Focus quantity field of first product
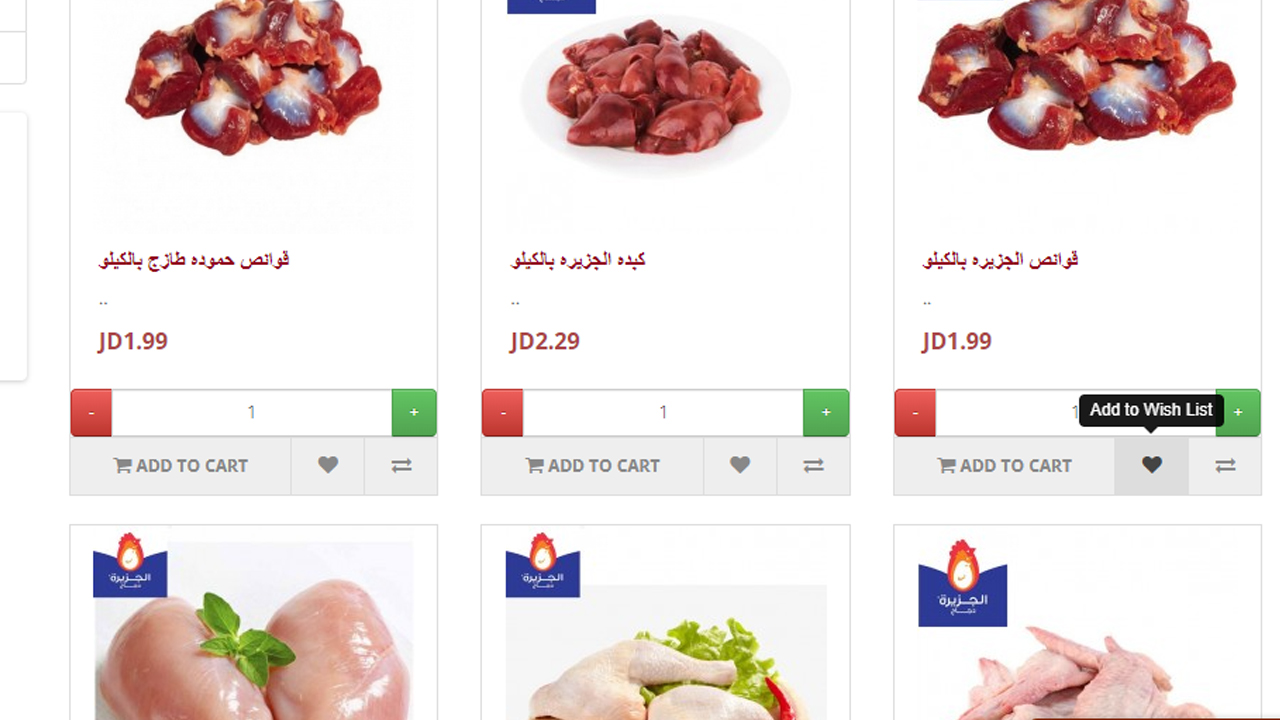1280x720 pixels. (252, 412)
